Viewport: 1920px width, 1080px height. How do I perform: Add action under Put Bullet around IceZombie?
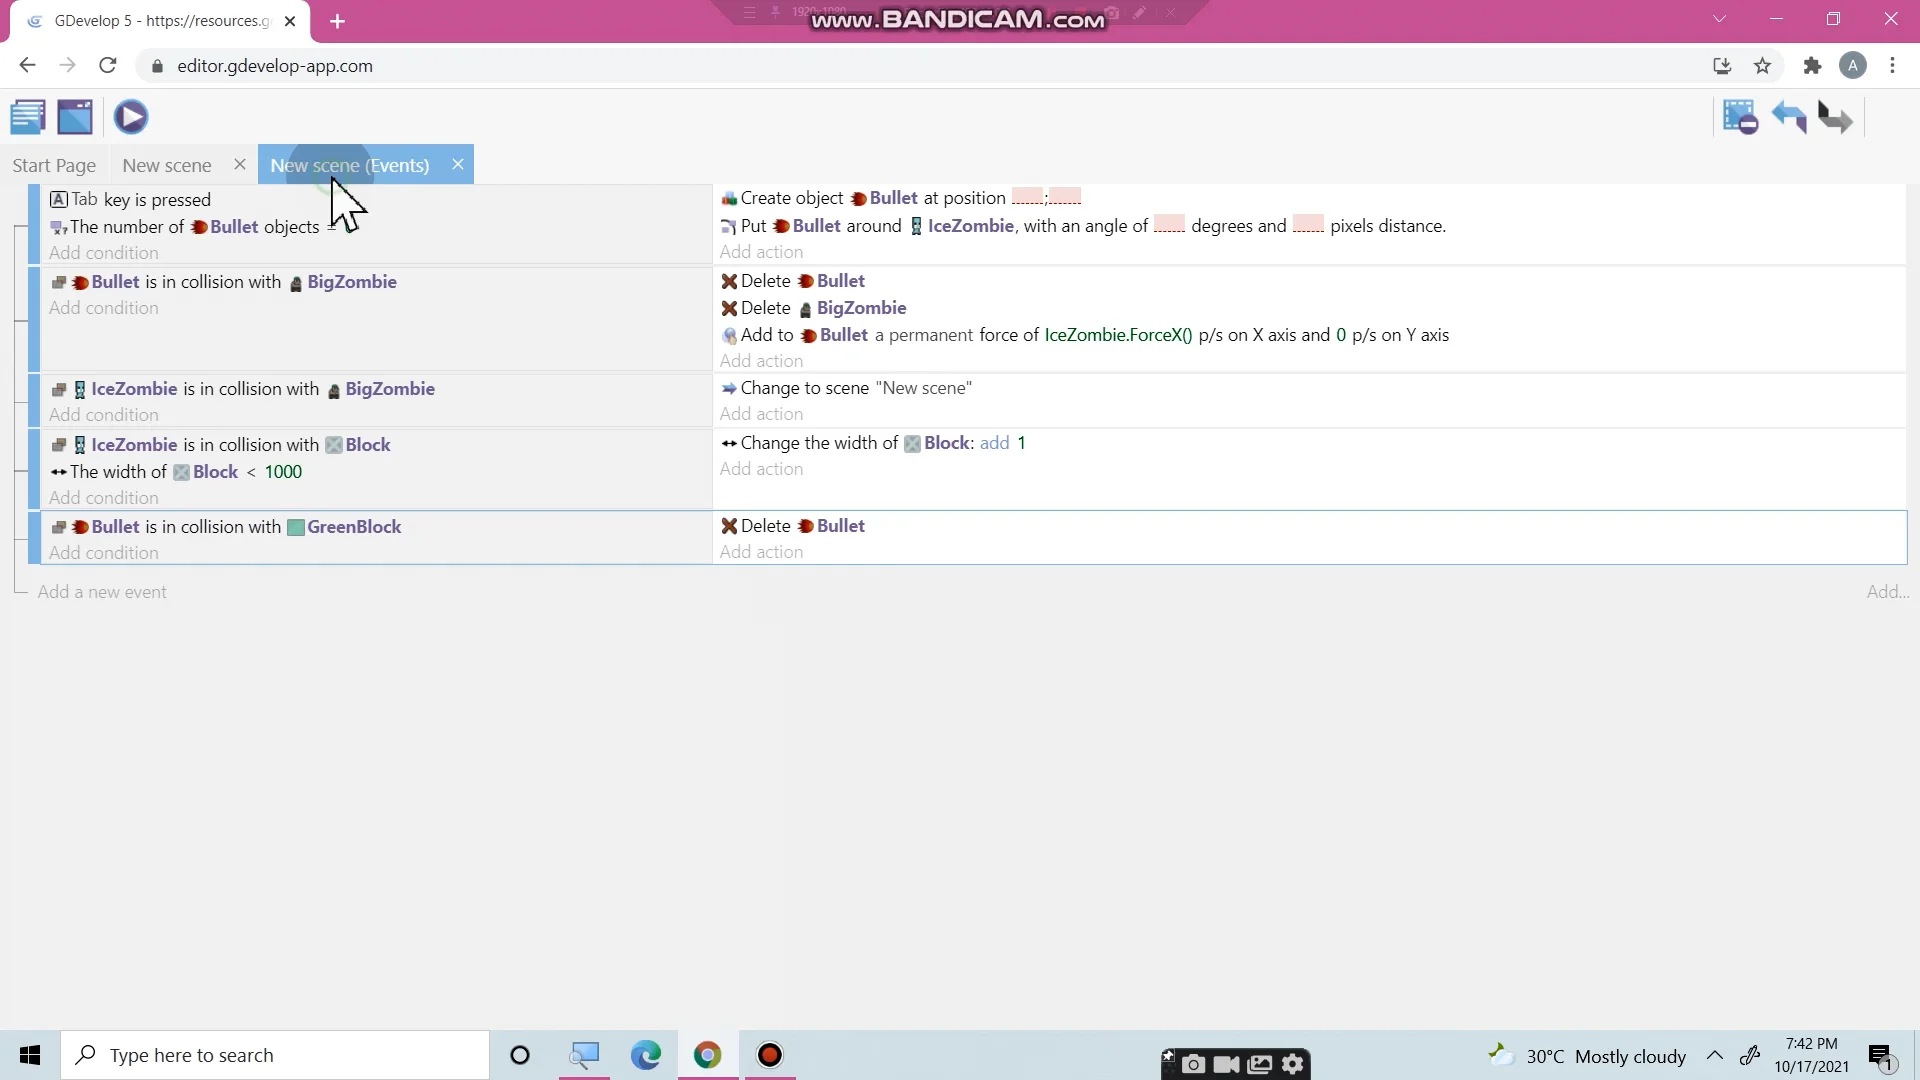761,252
